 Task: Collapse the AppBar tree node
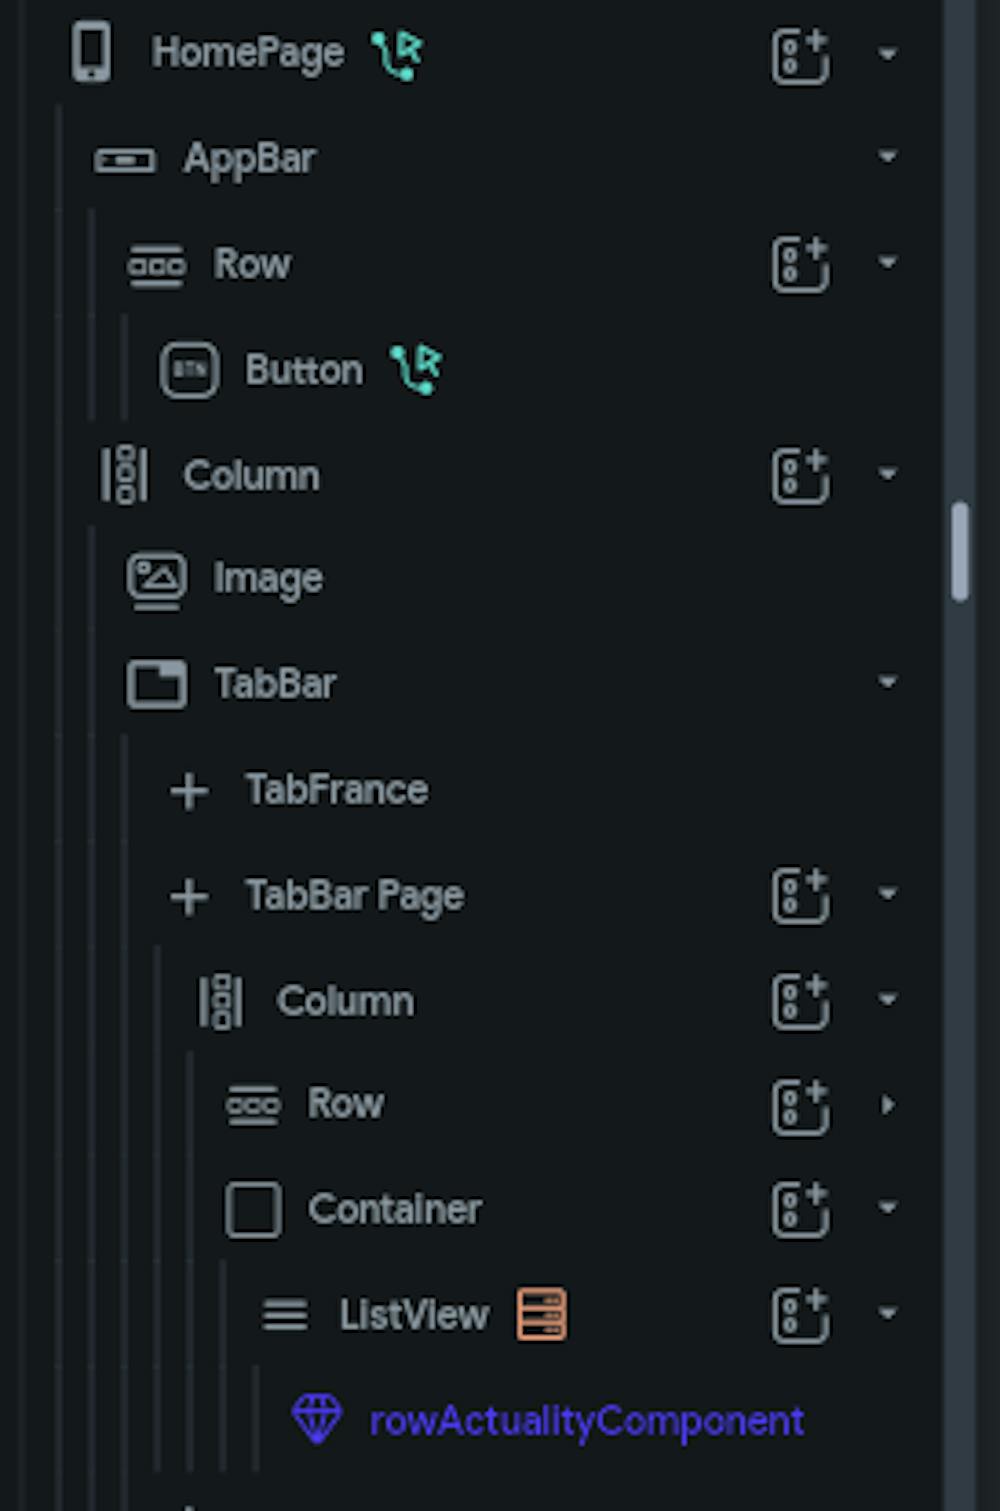[x=887, y=157]
